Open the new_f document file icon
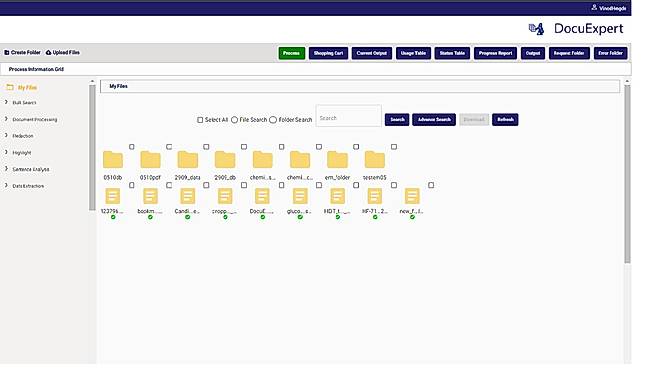The height and width of the screenshot is (368, 654). [x=412, y=196]
